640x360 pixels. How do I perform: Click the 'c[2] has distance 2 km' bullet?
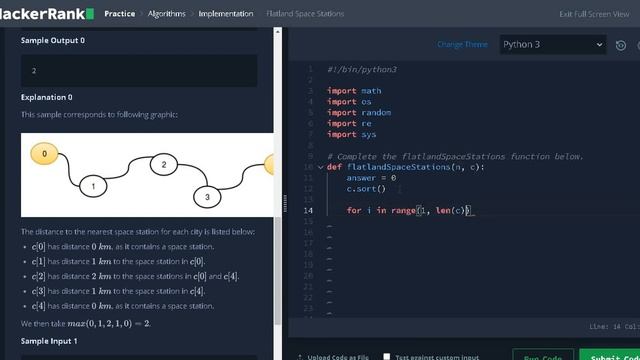click(x=136, y=276)
